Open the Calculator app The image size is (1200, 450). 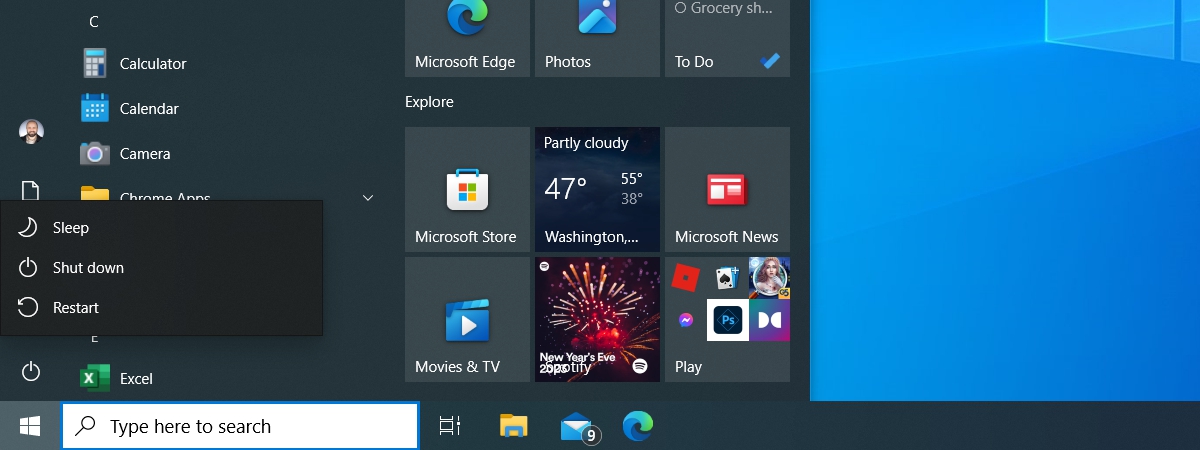[x=152, y=63]
